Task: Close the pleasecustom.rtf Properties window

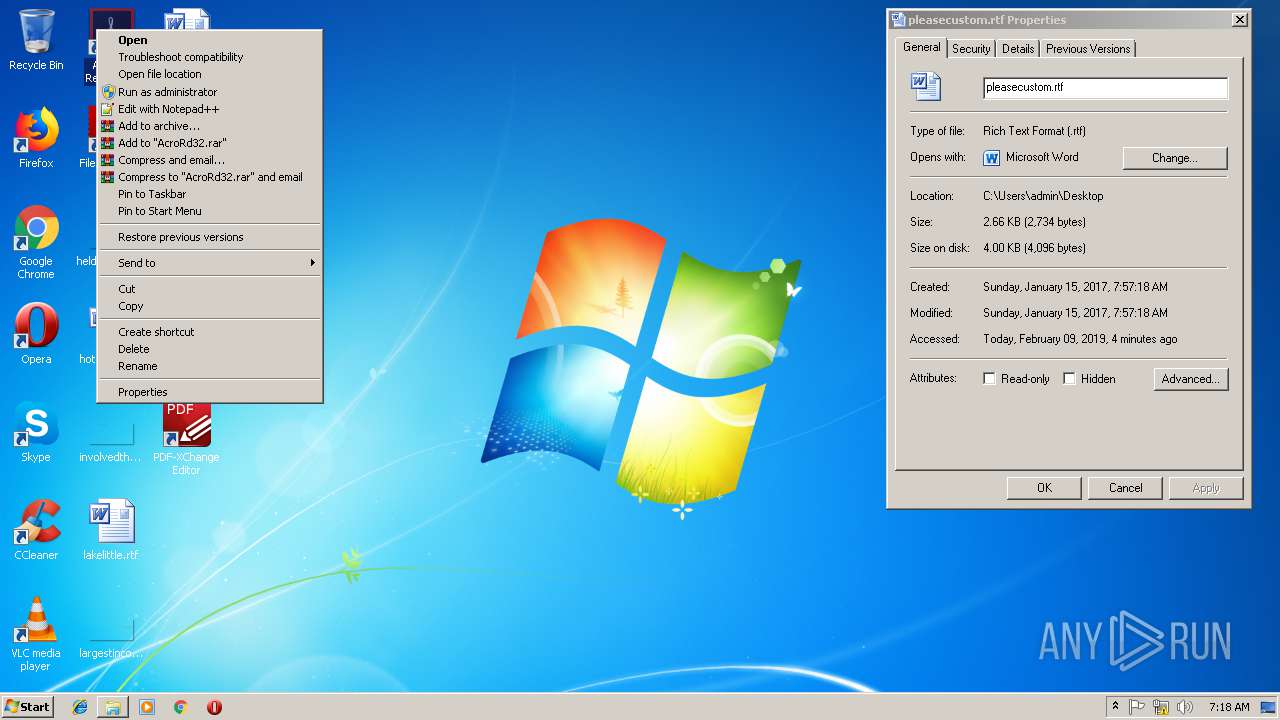Action: point(1239,19)
